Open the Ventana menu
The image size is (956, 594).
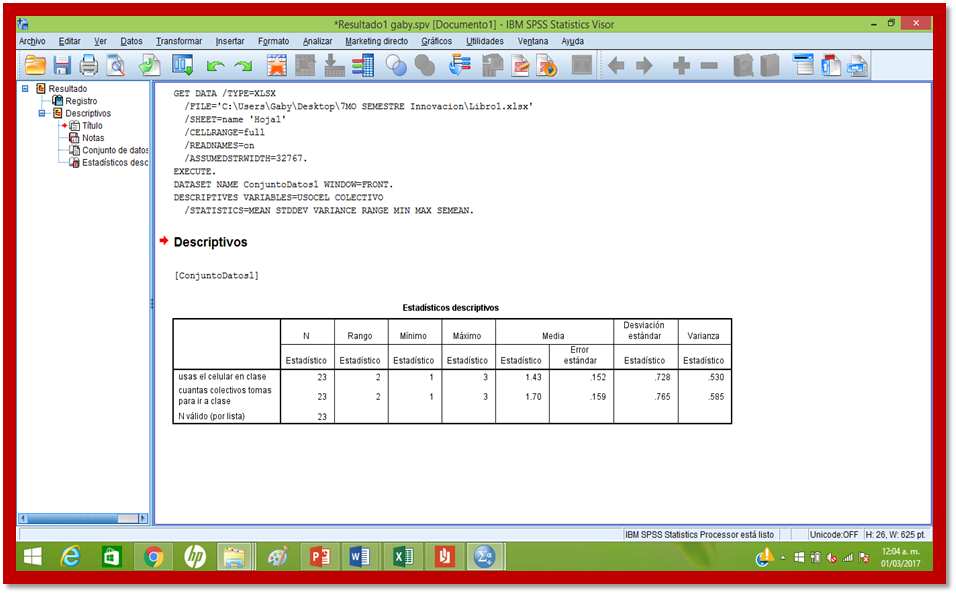coord(533,41)
